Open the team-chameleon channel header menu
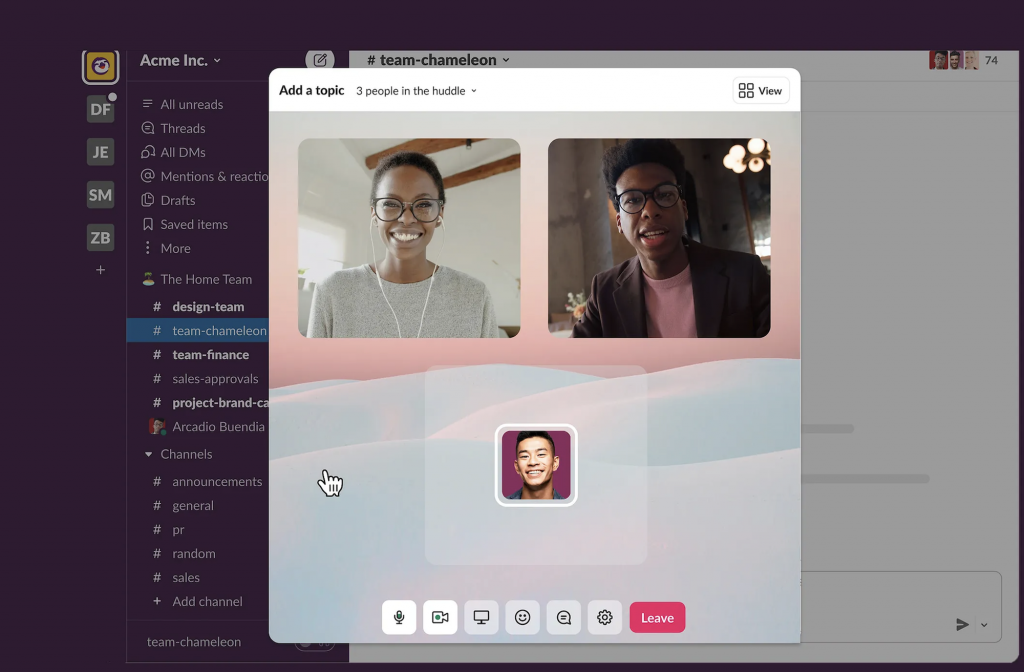 click(x=435, y=60)
